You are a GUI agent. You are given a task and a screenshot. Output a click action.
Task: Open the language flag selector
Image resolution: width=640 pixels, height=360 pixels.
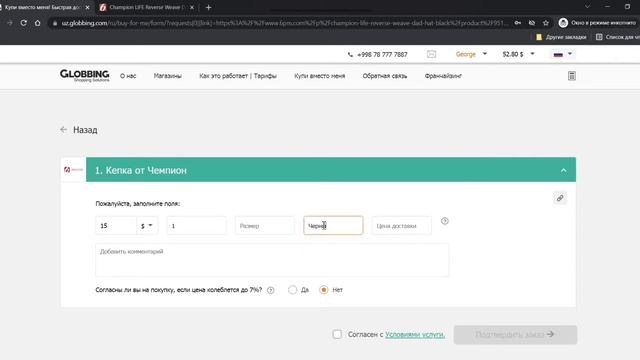tap(562, 54)
